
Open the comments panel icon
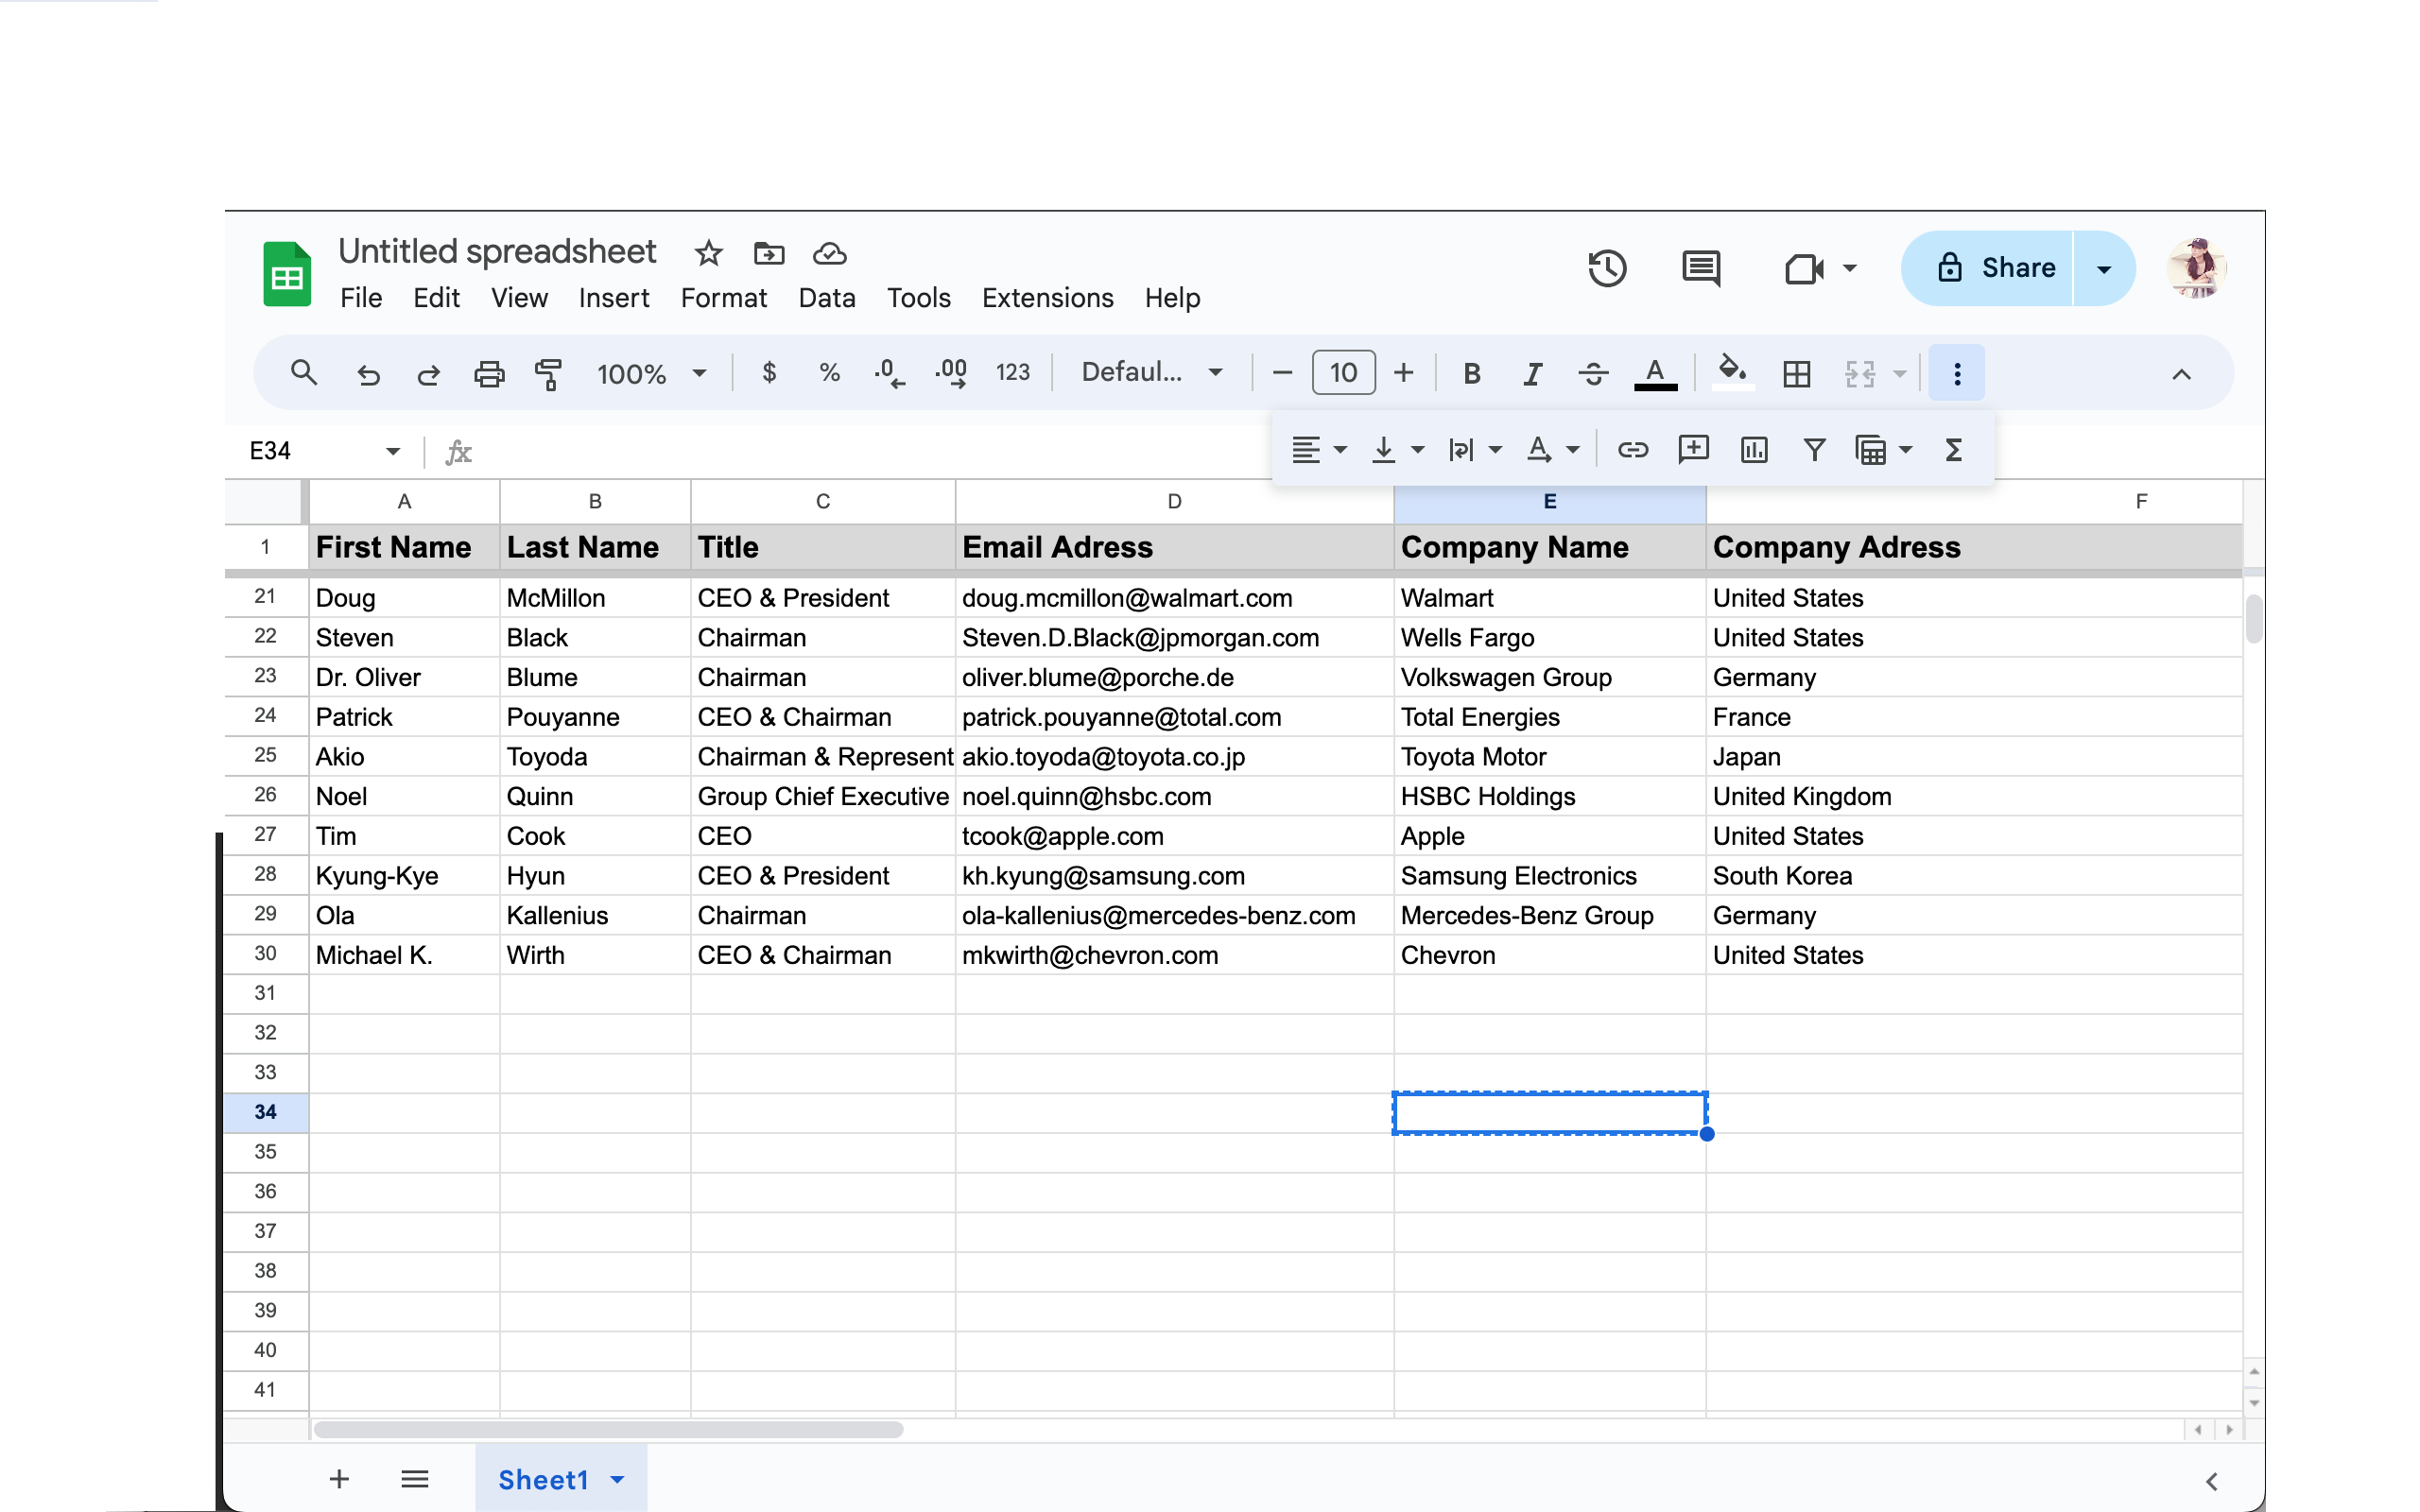click(x=1700, y=268)
